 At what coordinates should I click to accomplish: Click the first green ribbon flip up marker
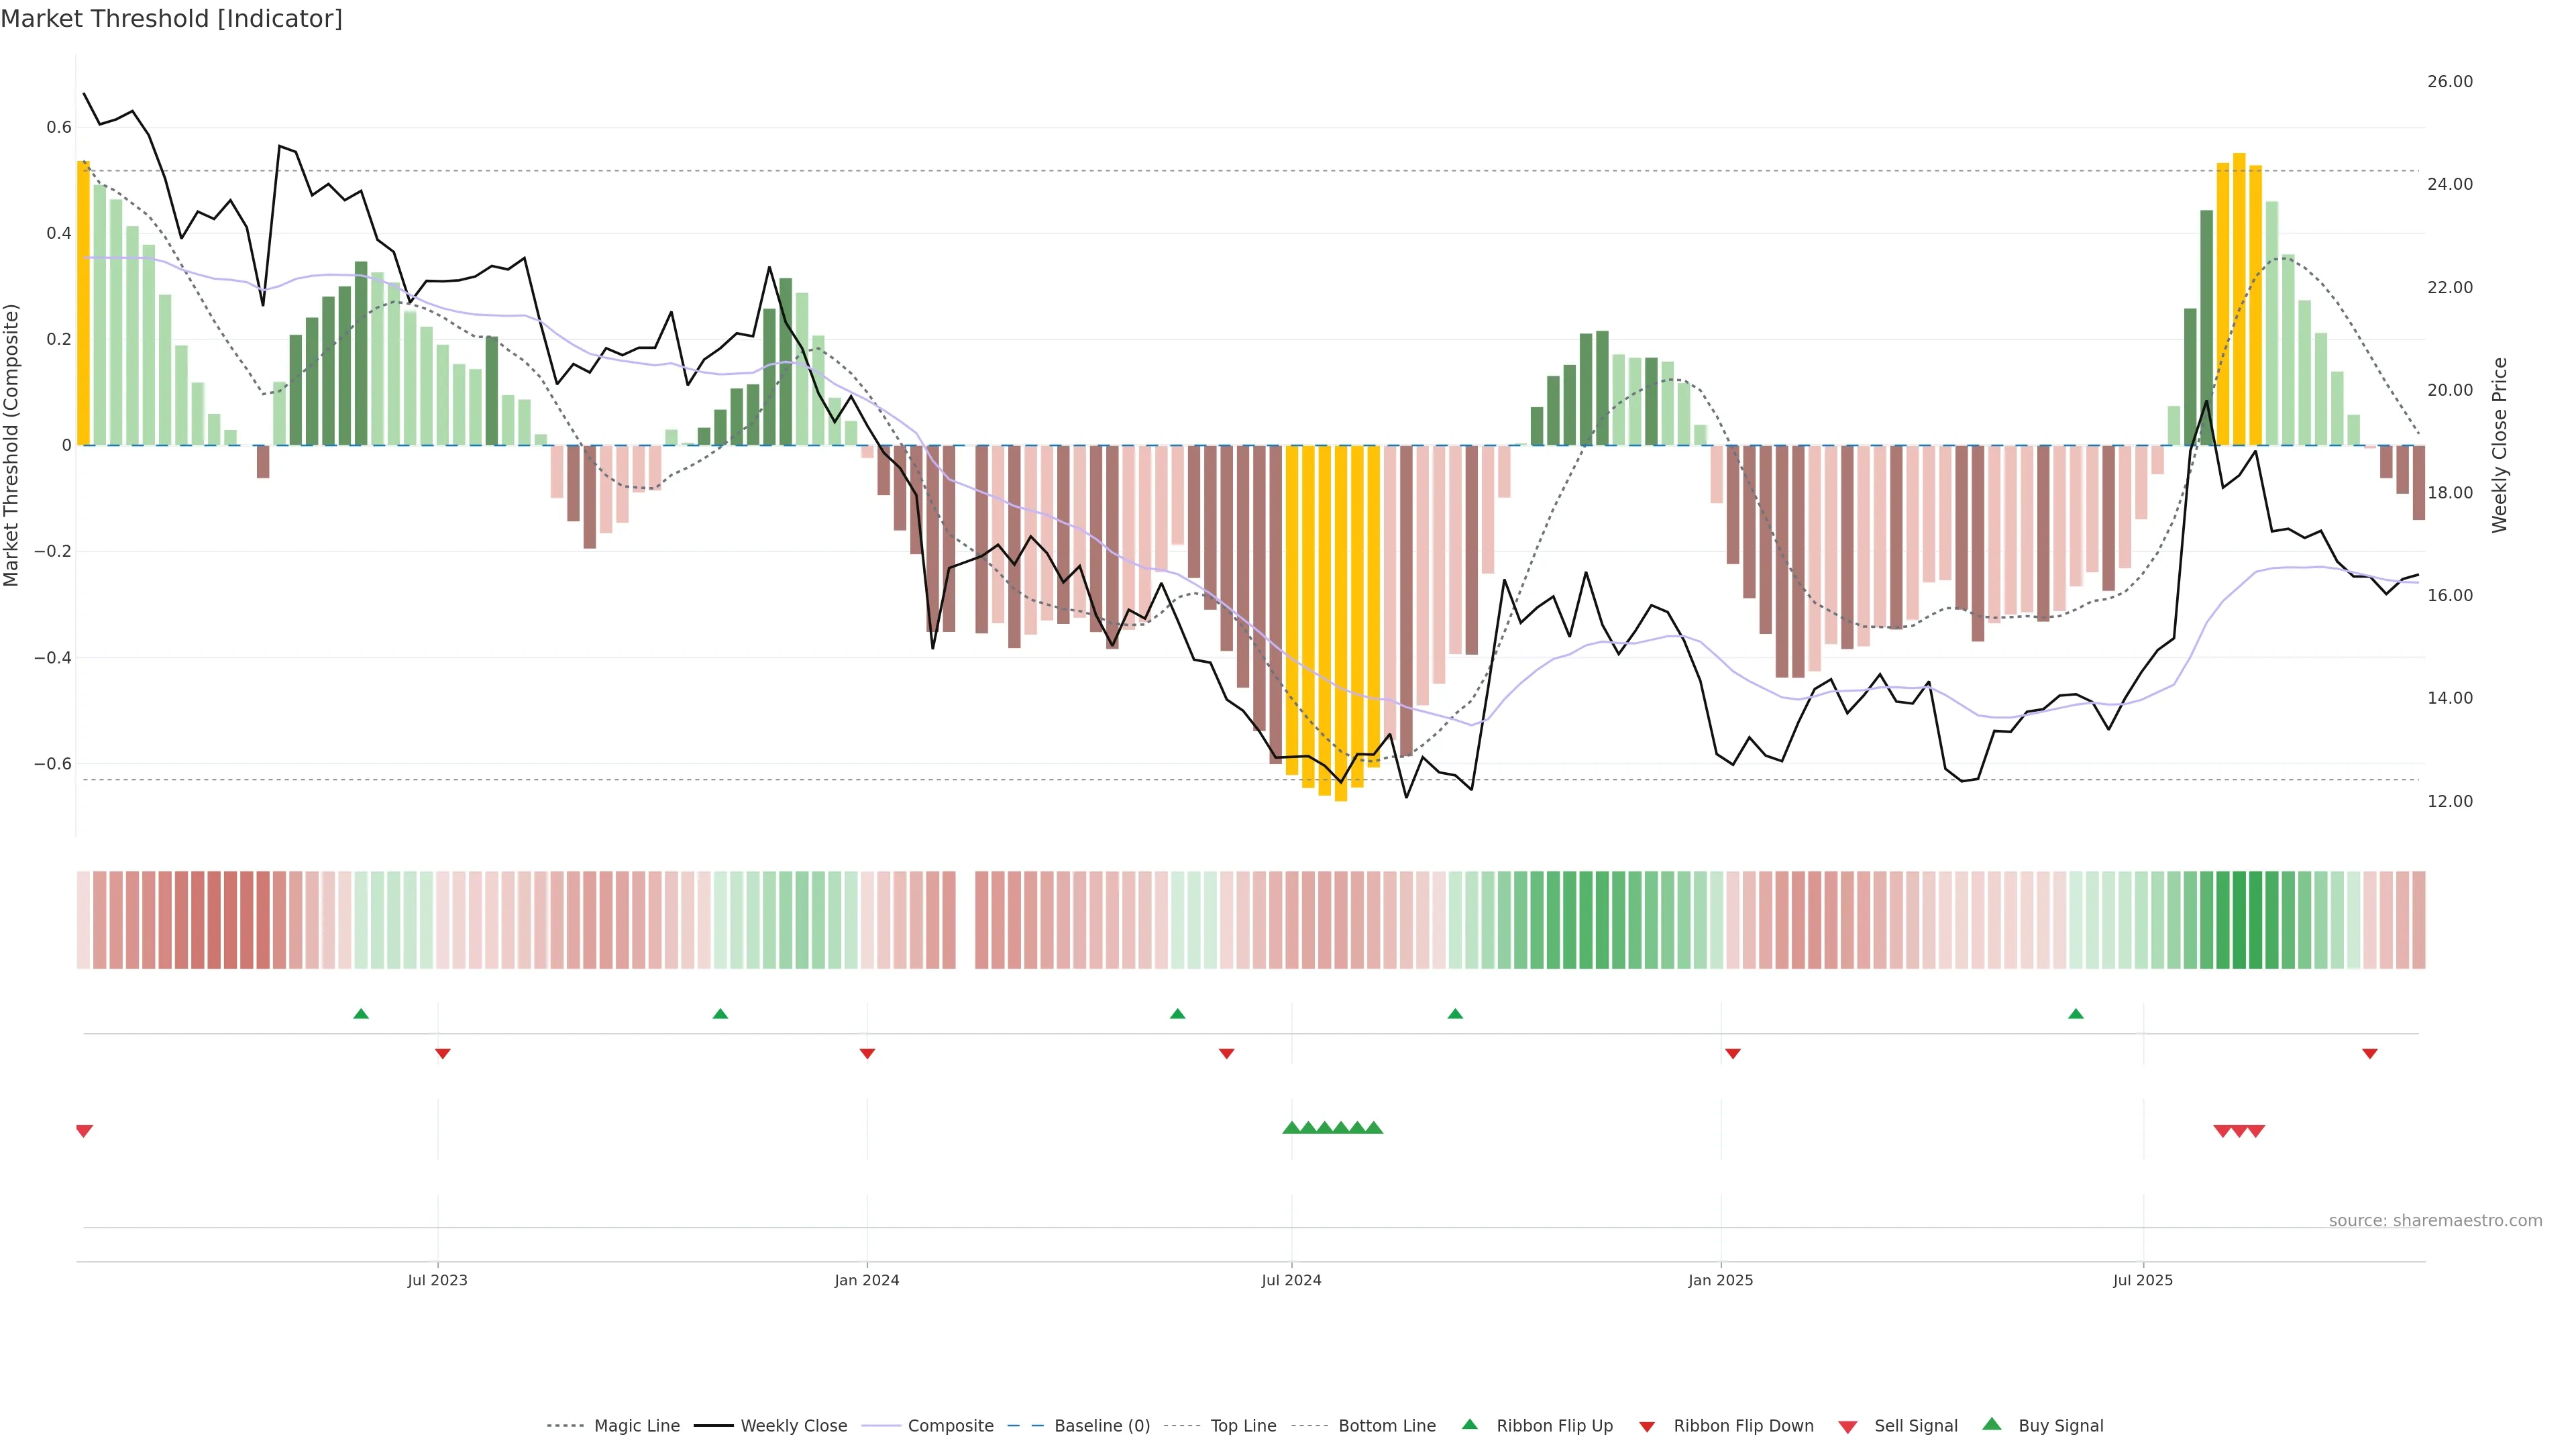[x=361, y=1014]
